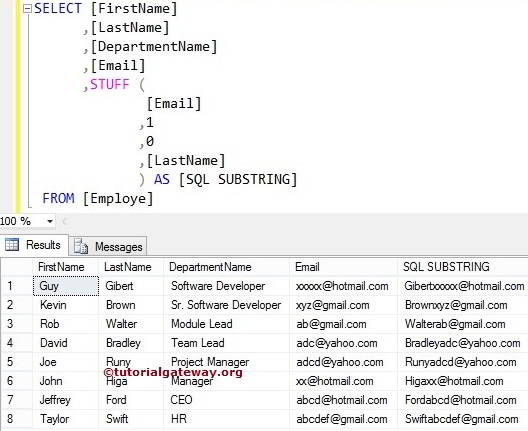Click the adcd@yahoo.com Email cell
Image resolution: width=528 pixels, height=431 pixels.
pos(343,362)
